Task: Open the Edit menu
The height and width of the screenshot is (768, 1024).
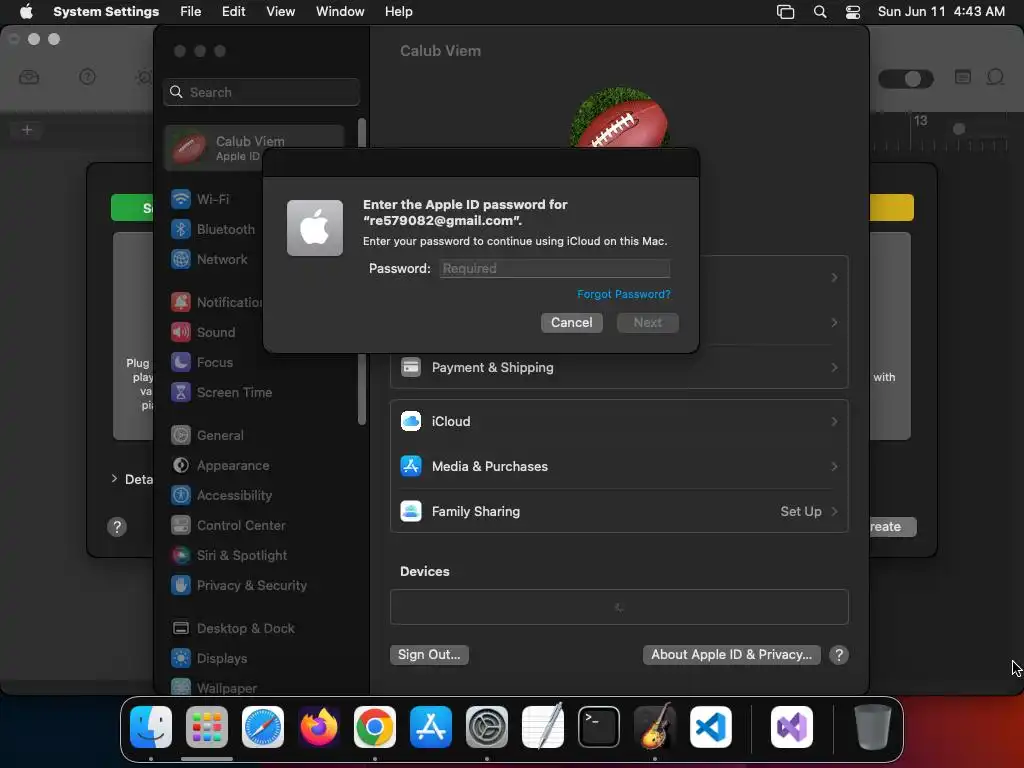Action: 233,12
